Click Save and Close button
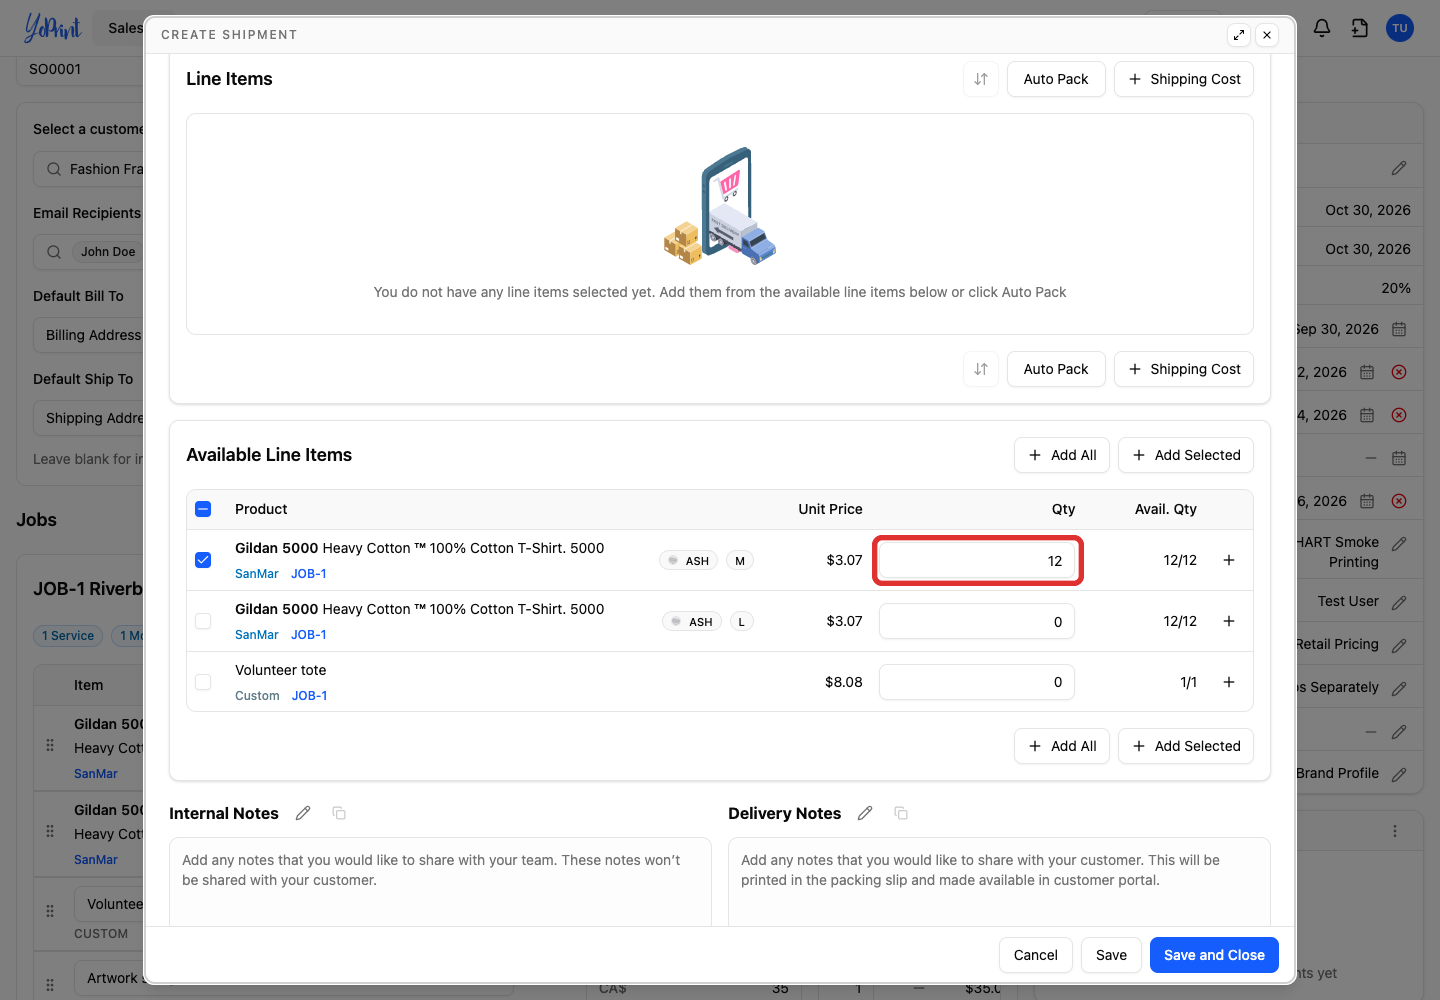The width and height of the screenshot is (1440, 1000). click(x=1214, y=955)
